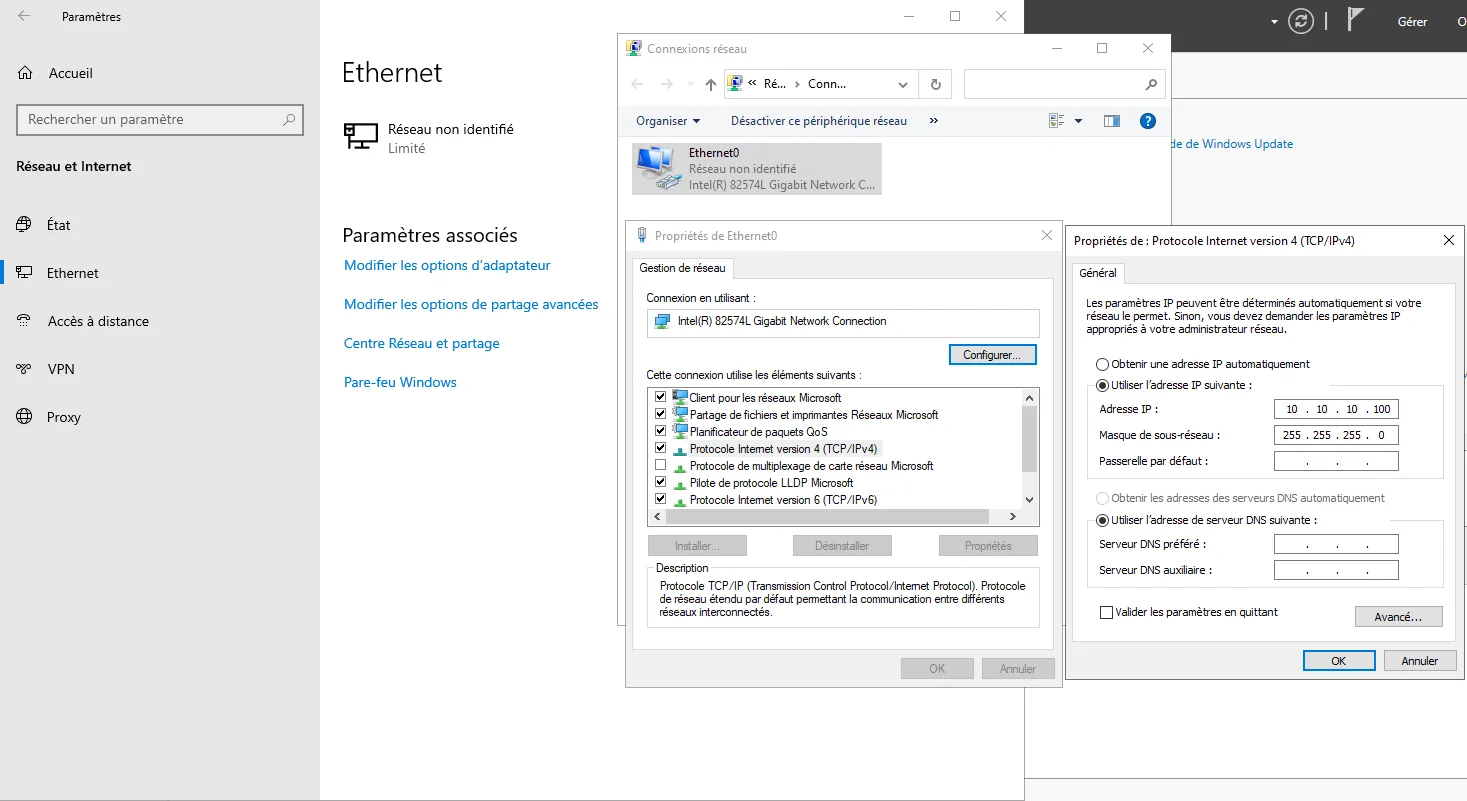This screenshot has width=1467, height=801.
Task: Click Désactiver ce périphérique réseau
Action: tap(819, 121)
